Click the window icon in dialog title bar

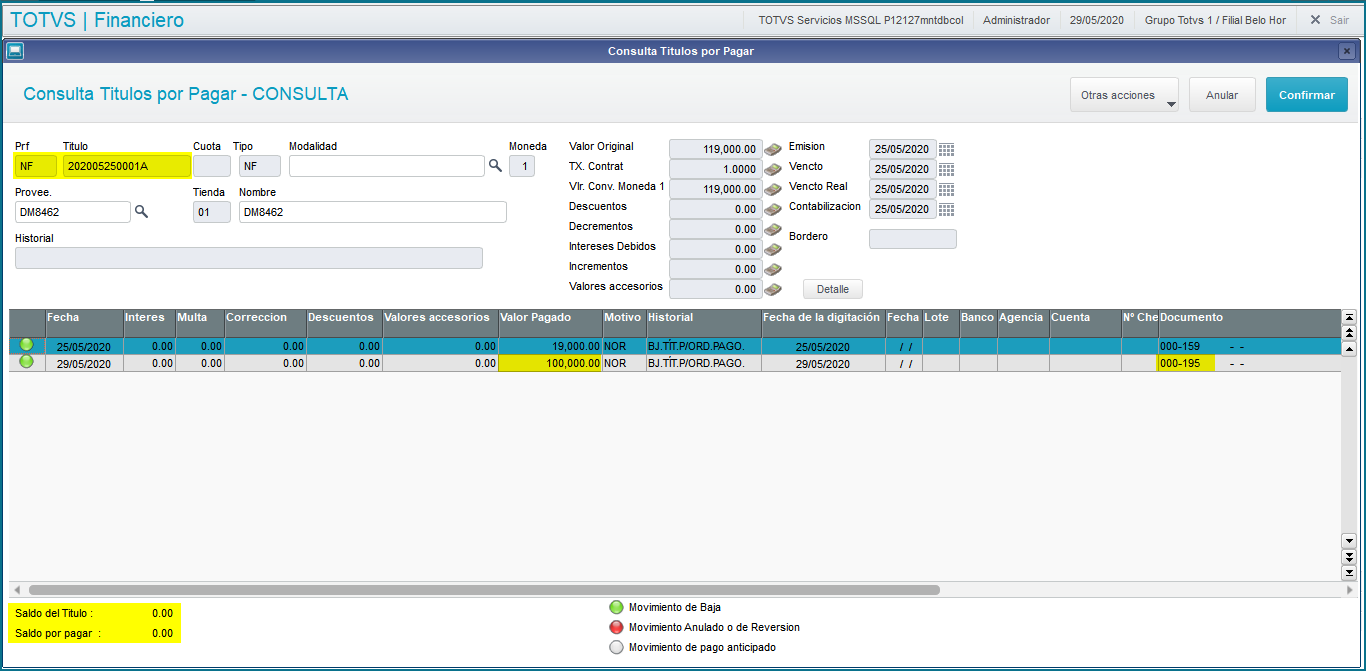click(x=15, y=50)
